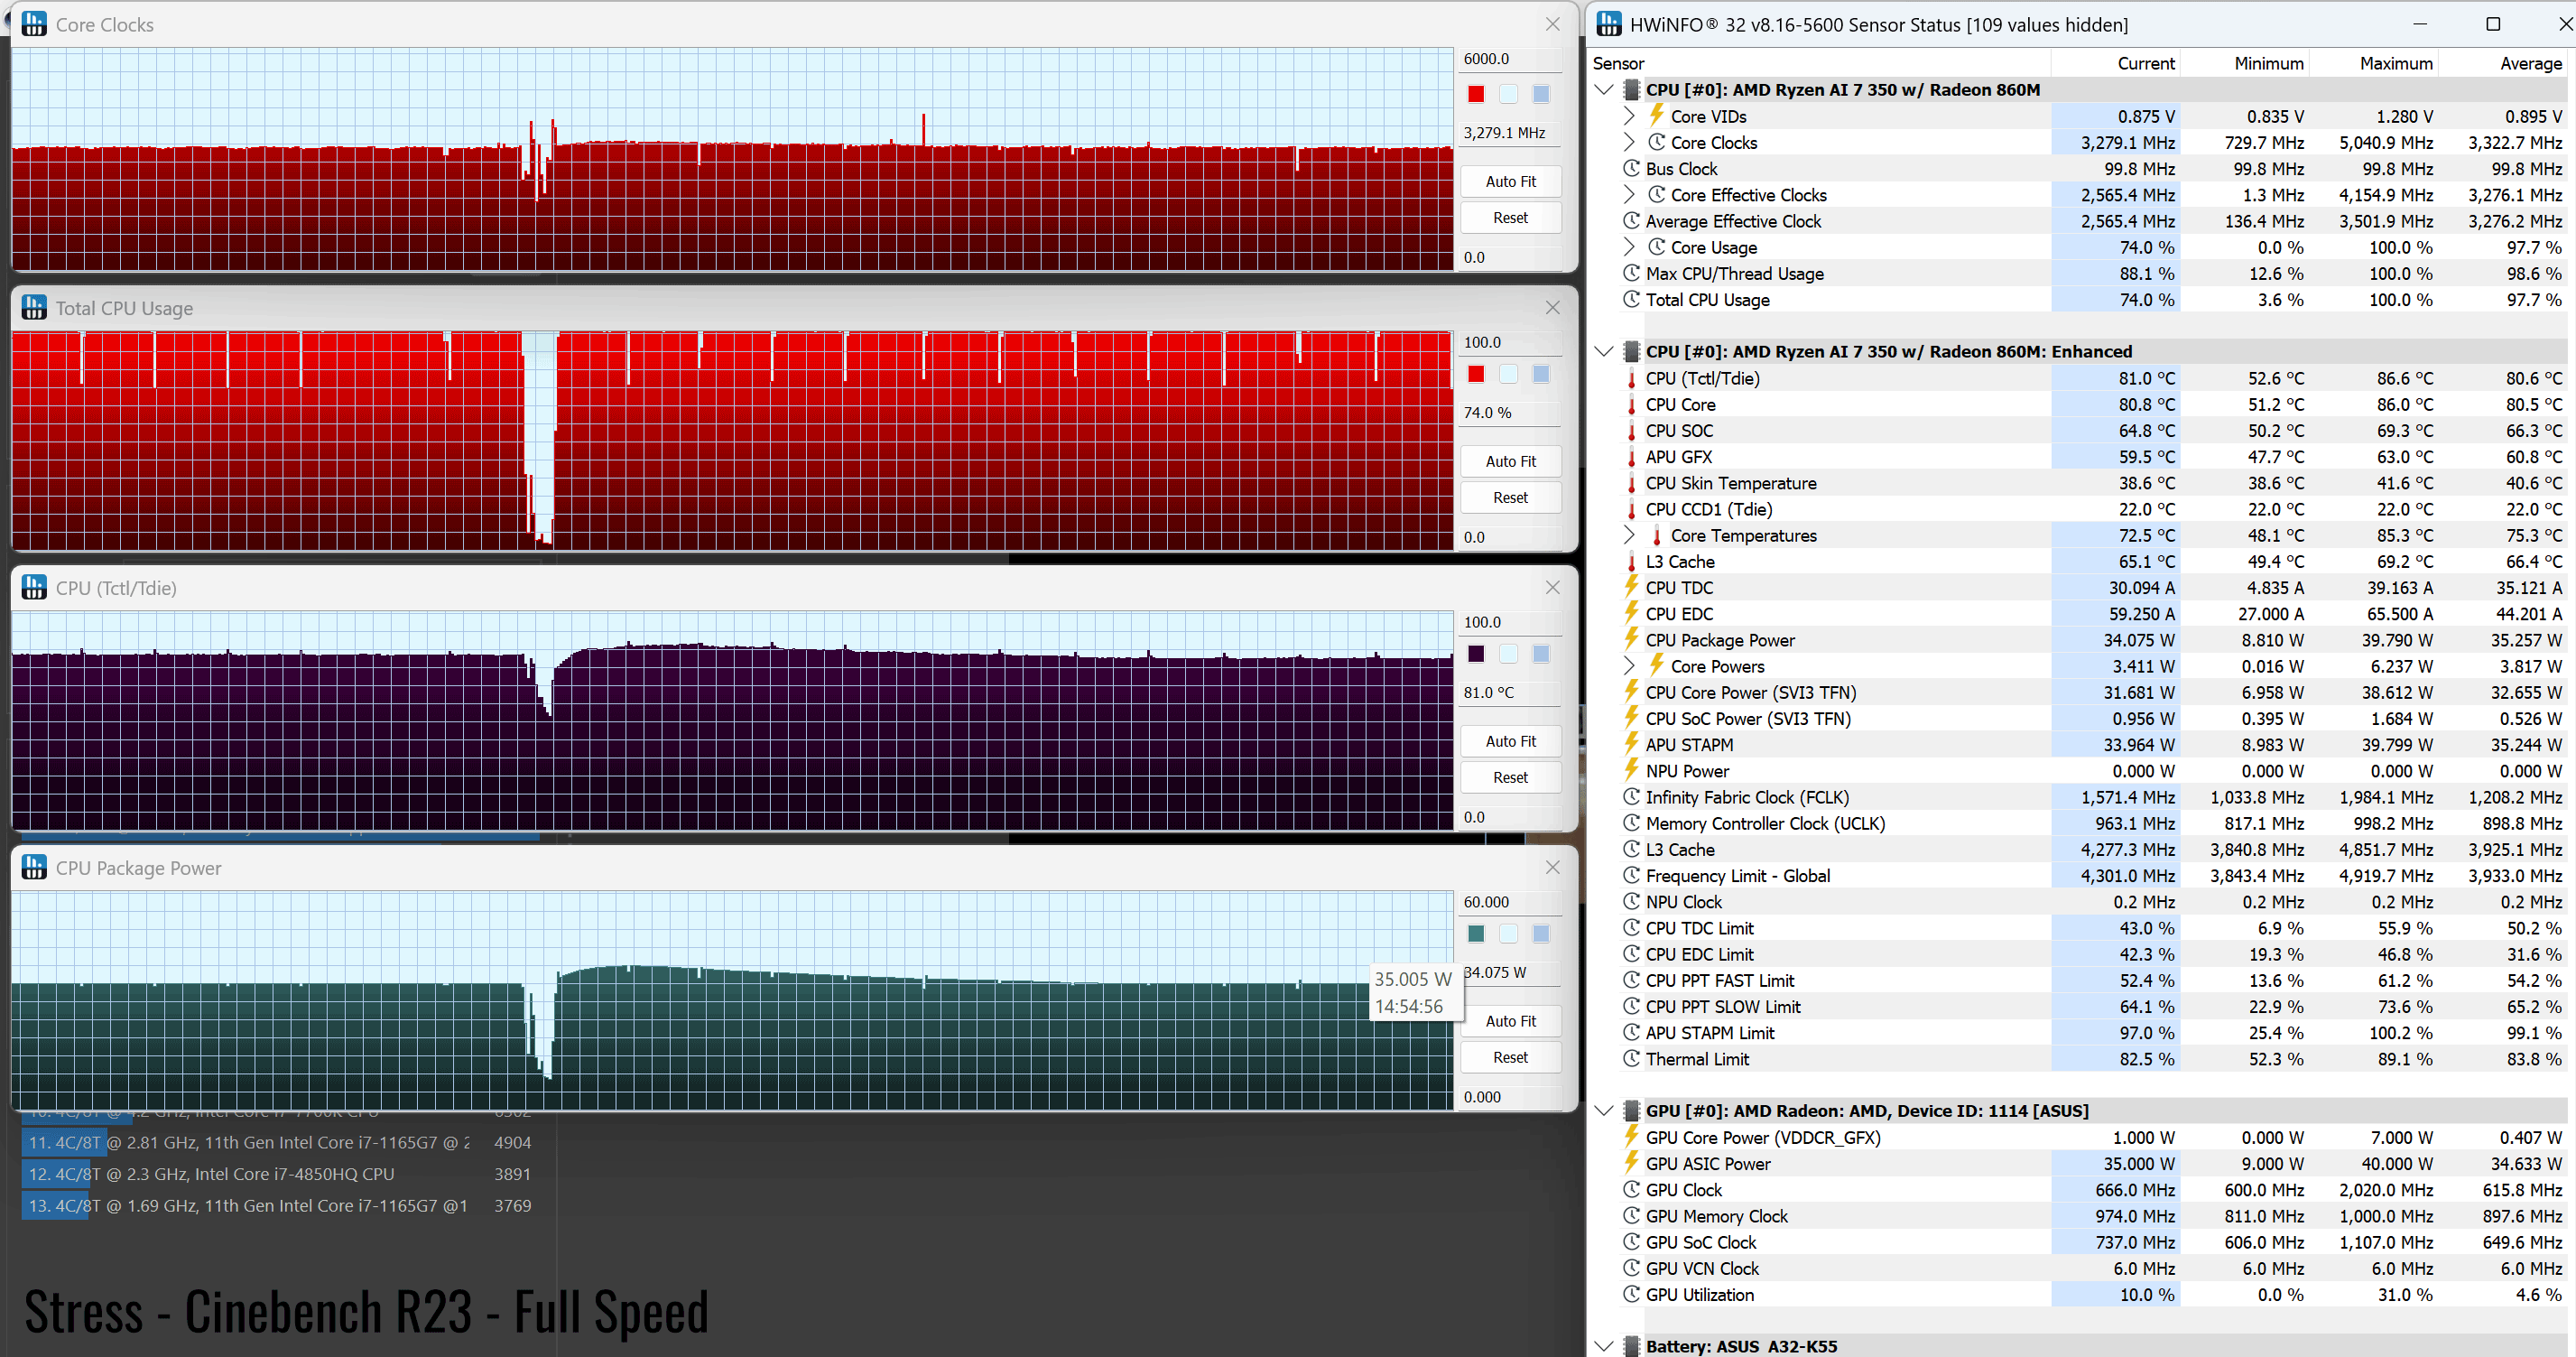
Task: Expand Core VIDs sensor row
Action: click(1629, 116)
